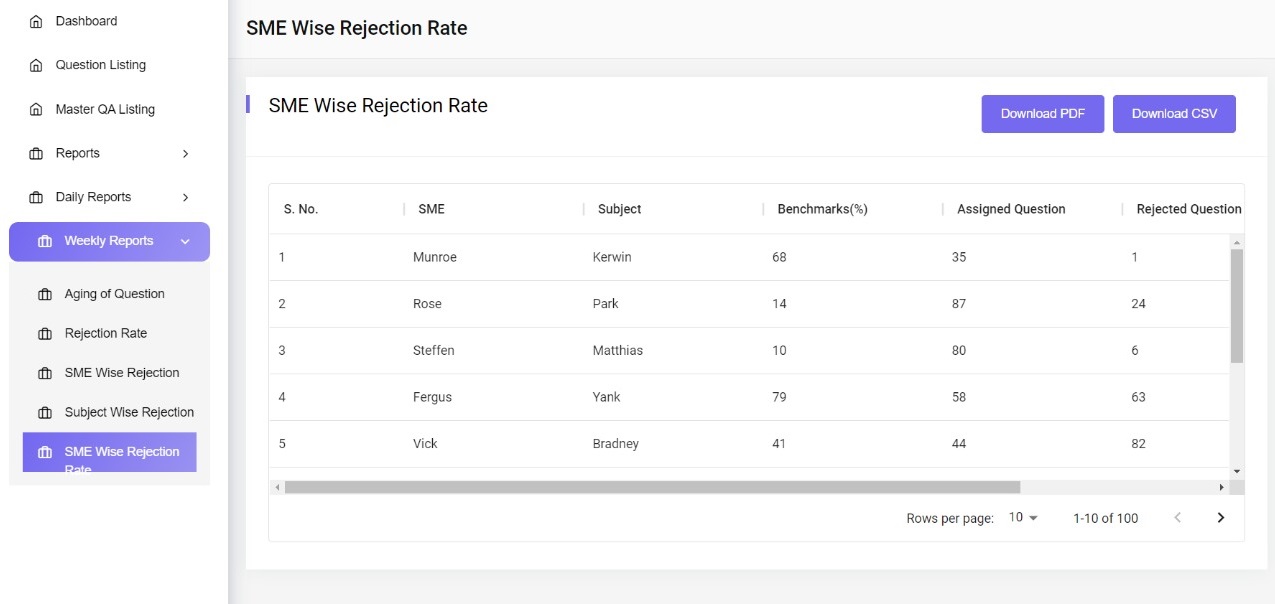The height and width of the screenshot is (604, 1275).
Task: Sort by the Benchmarks column header
Action: 821,208
